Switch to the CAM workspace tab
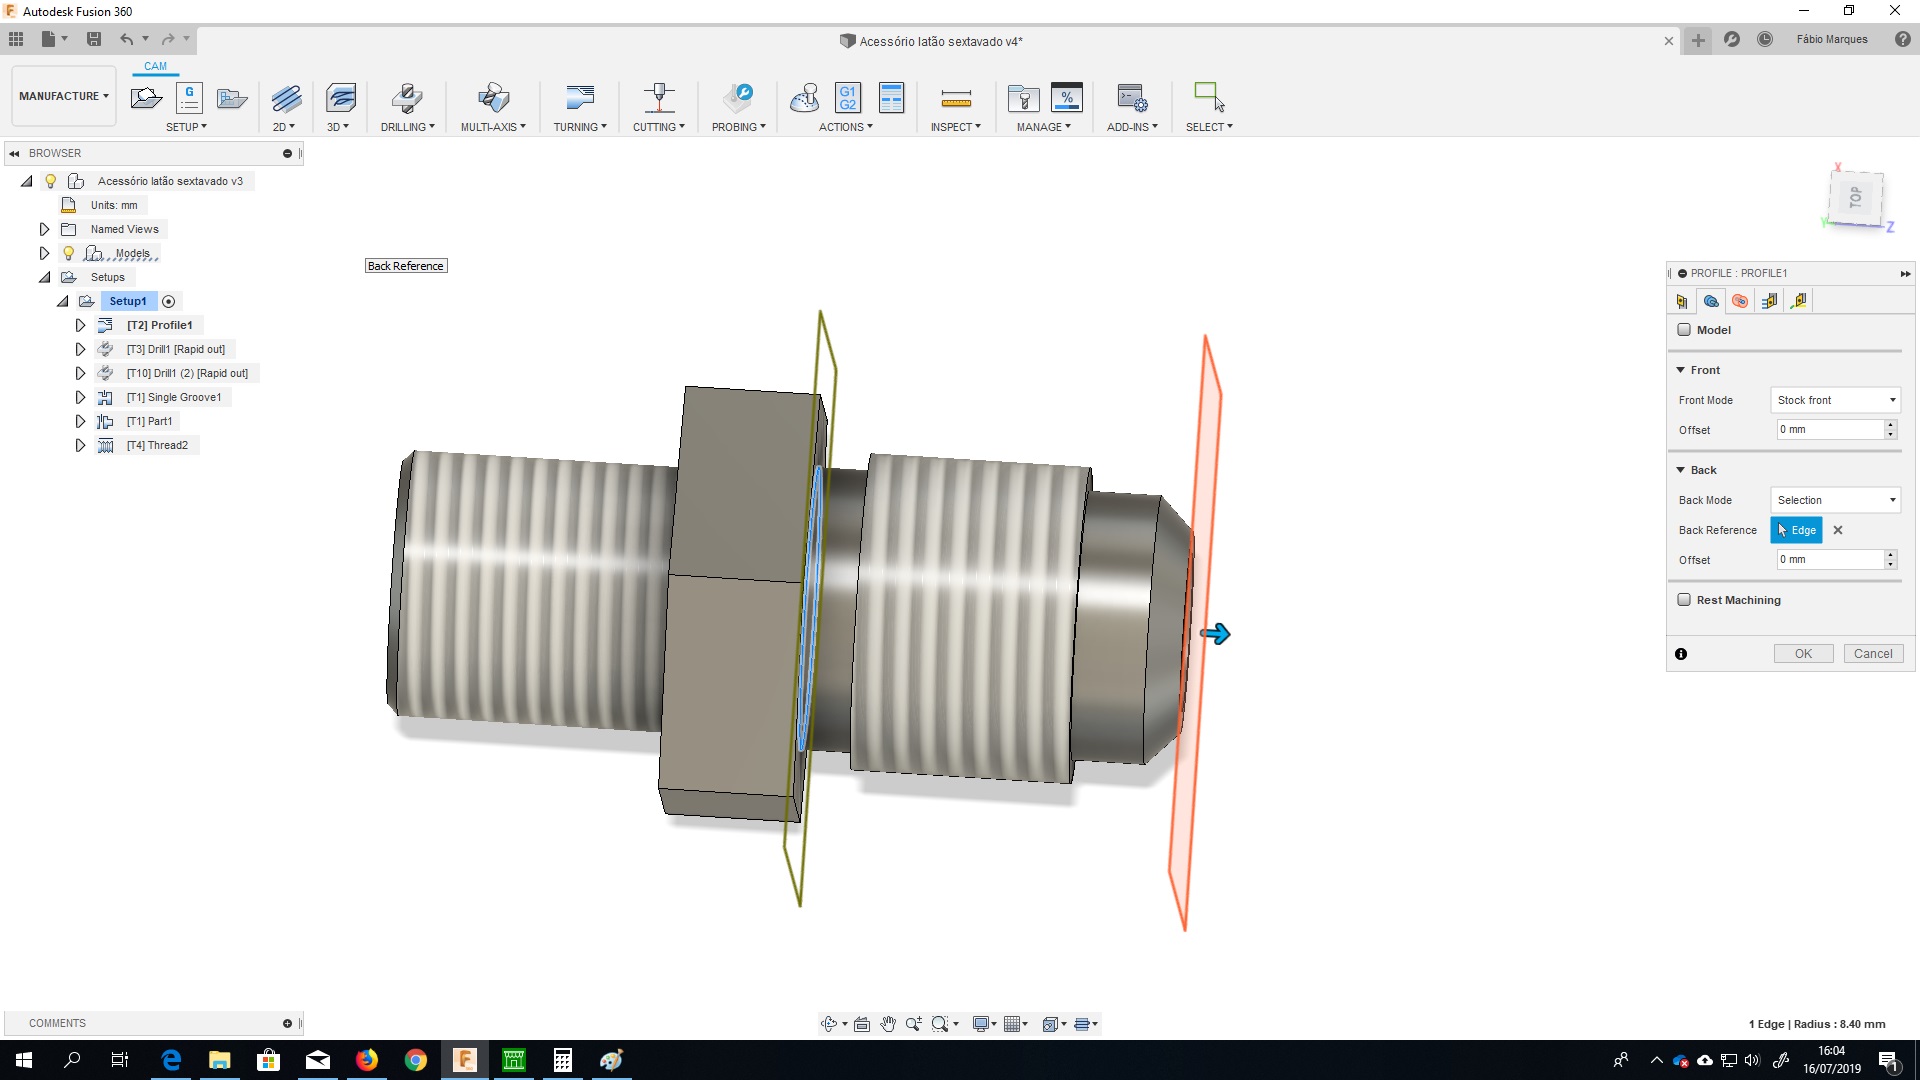Viewport: 1920px width, 1080px height. click(155, 66)
